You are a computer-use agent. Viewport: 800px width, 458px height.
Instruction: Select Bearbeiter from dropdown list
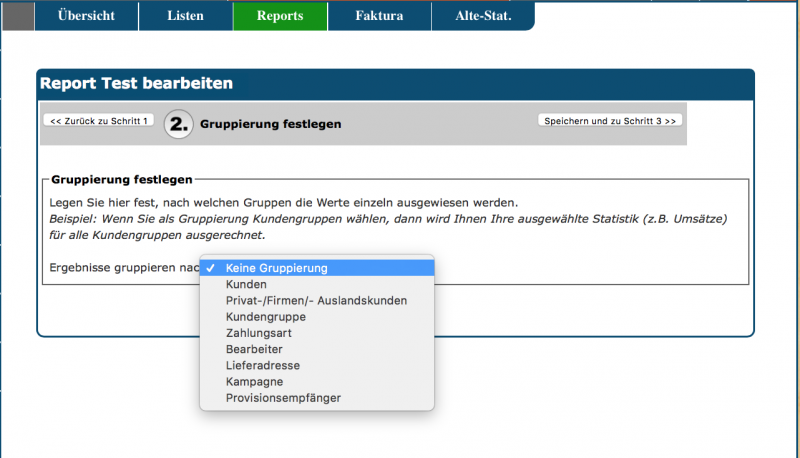(x=254, y=349)
